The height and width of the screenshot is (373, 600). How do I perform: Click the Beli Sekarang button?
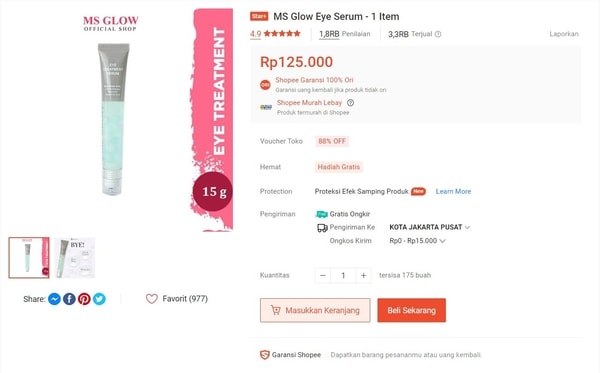click(x=412, y=310)
